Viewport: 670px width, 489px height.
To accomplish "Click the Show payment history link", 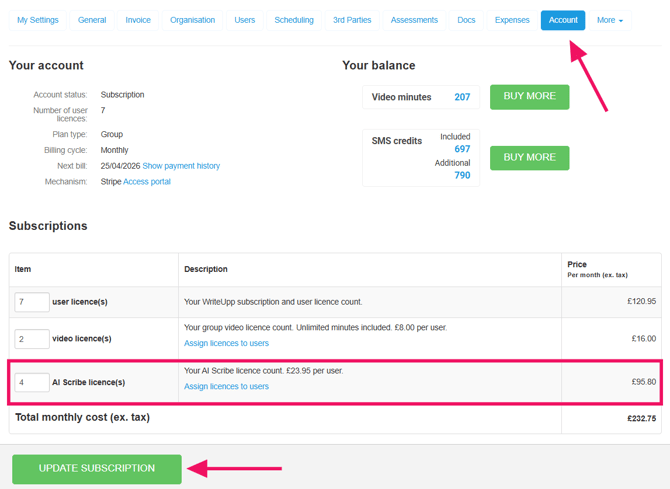I will [181, 166].
